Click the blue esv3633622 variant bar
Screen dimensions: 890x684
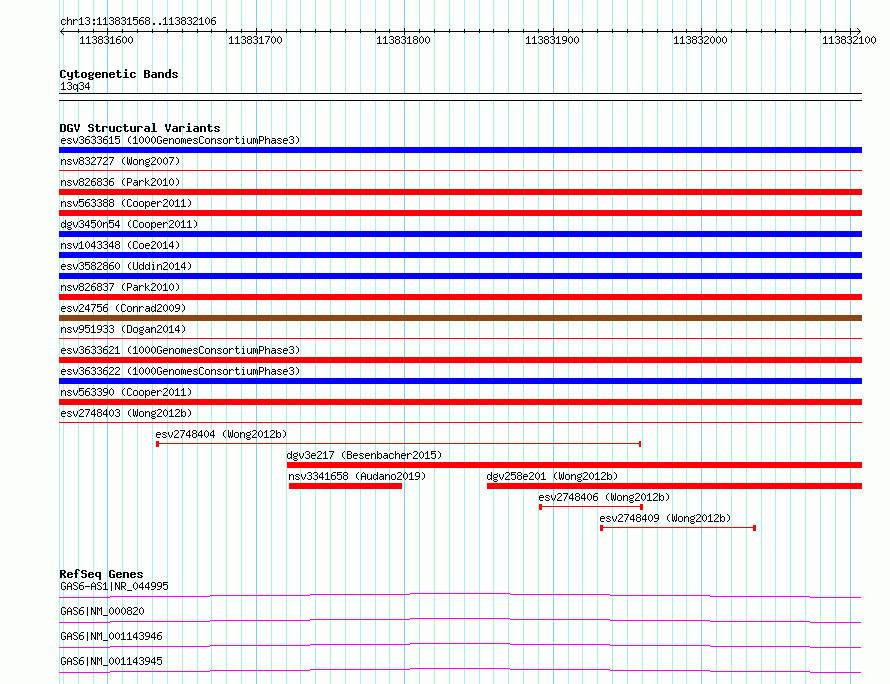[460, 381]
